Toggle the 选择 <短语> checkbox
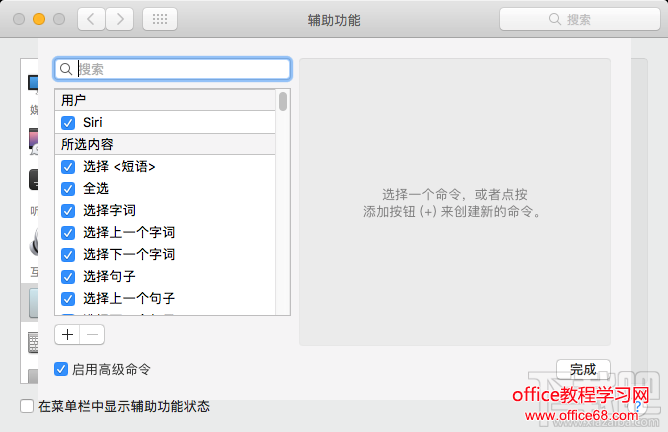This screenshot has width=668, height=432. click(68, 167)
